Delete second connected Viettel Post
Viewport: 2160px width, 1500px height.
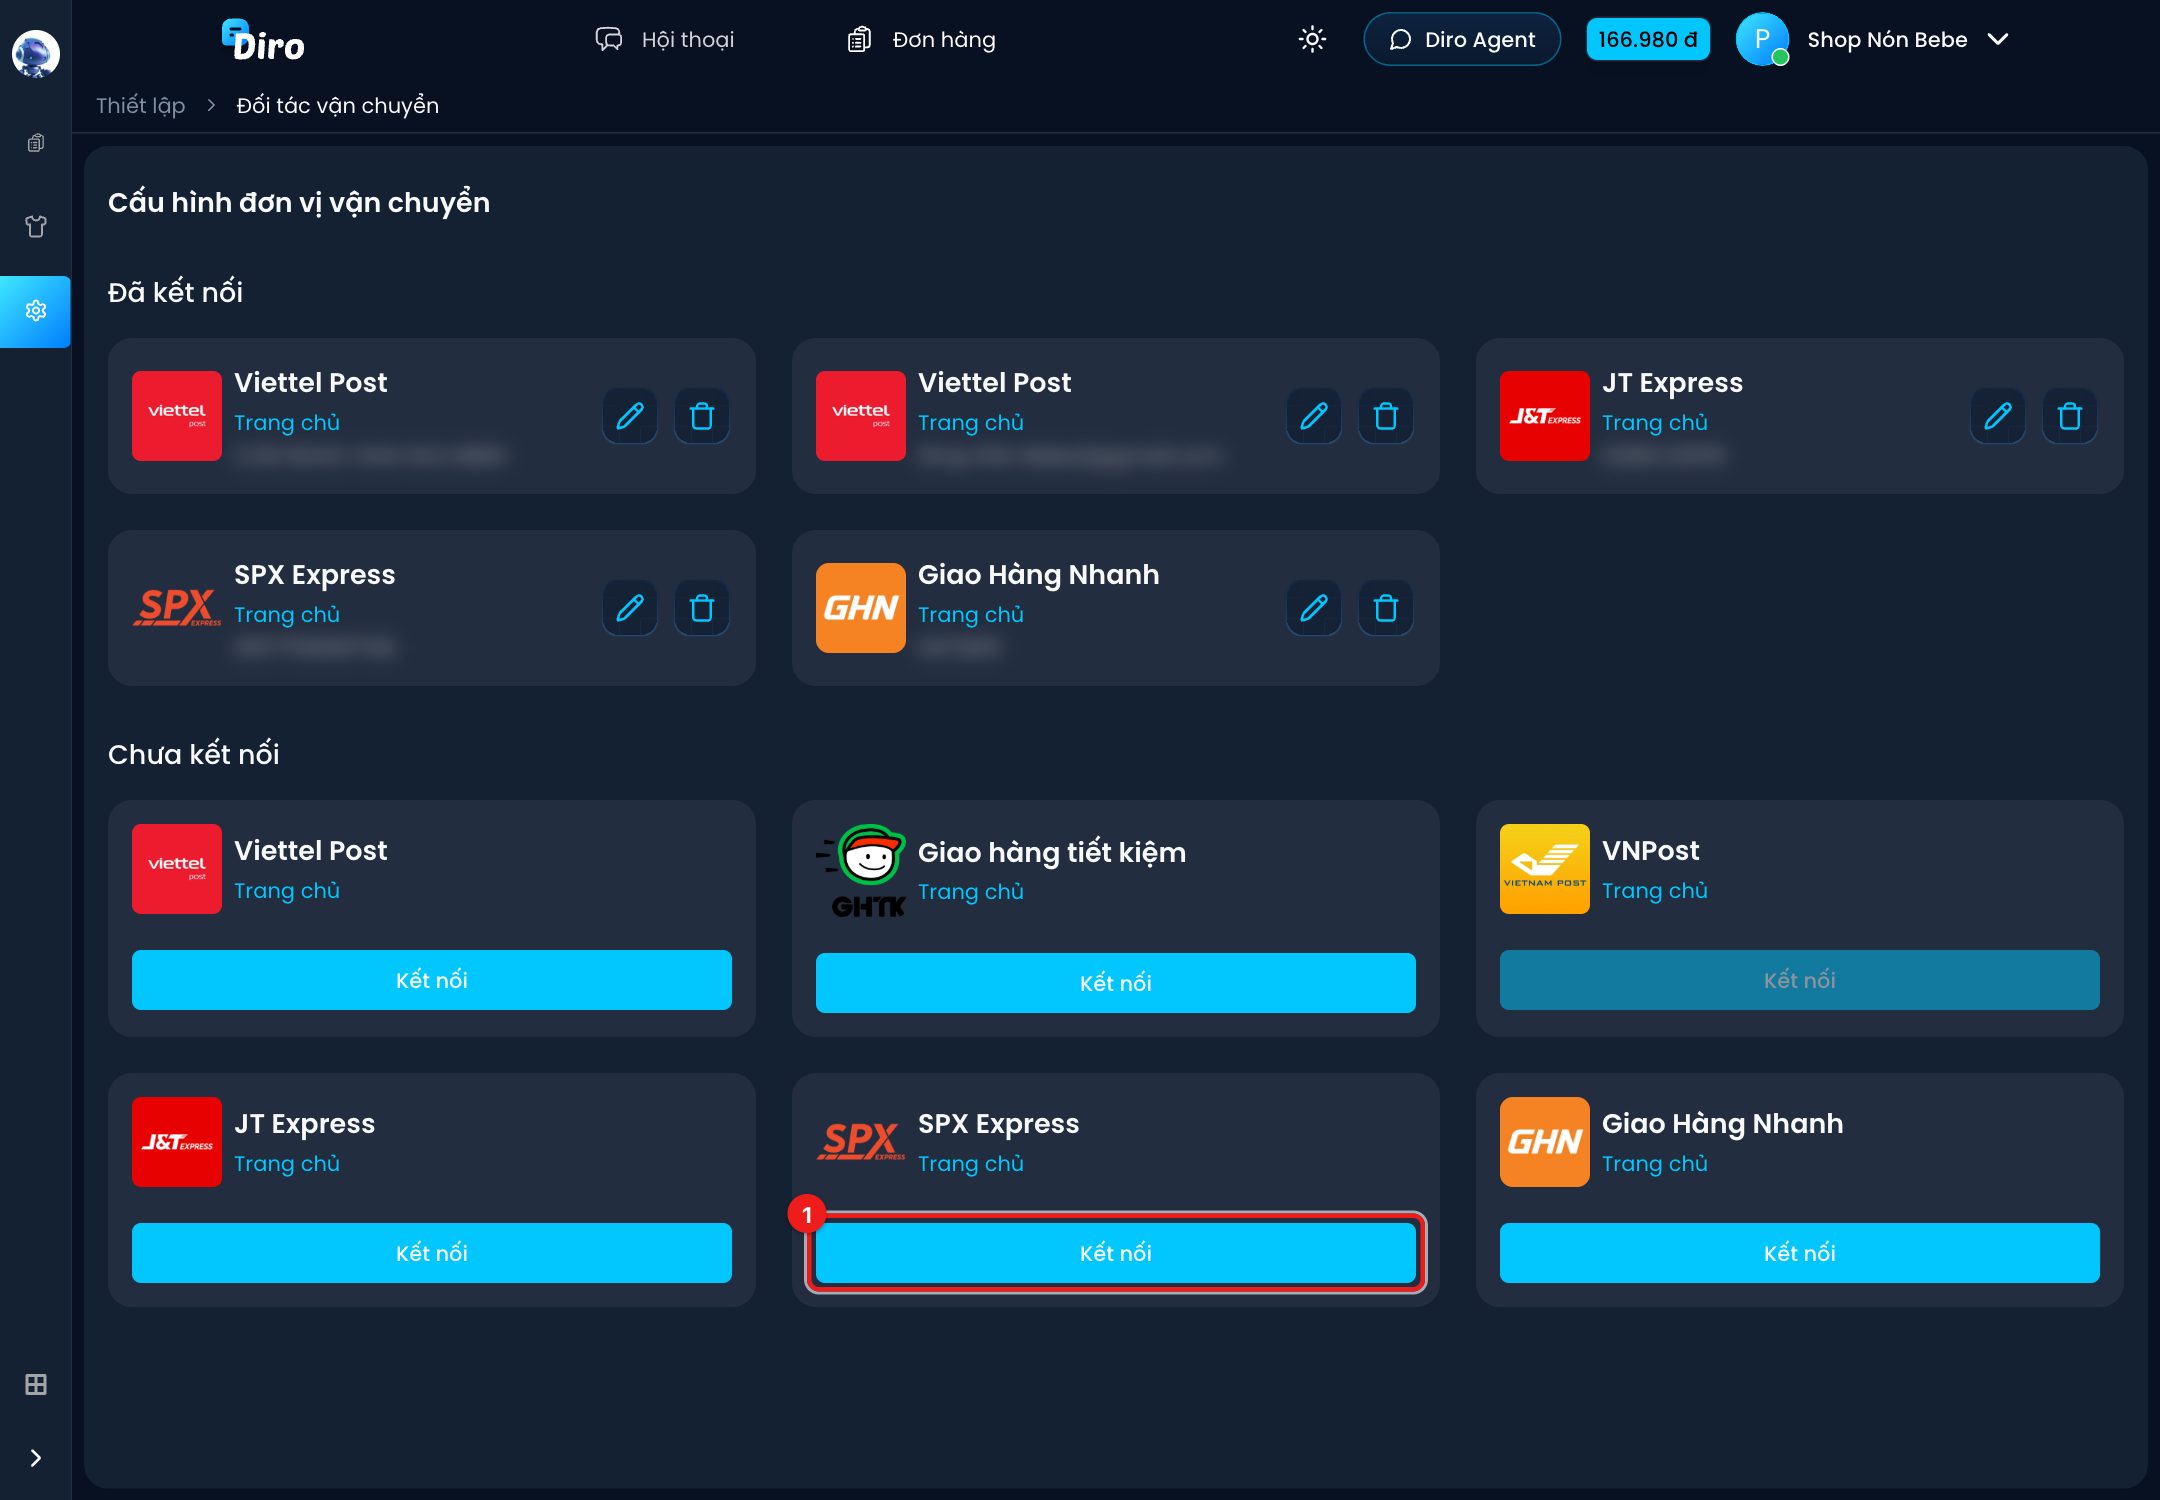[1386, 416]
